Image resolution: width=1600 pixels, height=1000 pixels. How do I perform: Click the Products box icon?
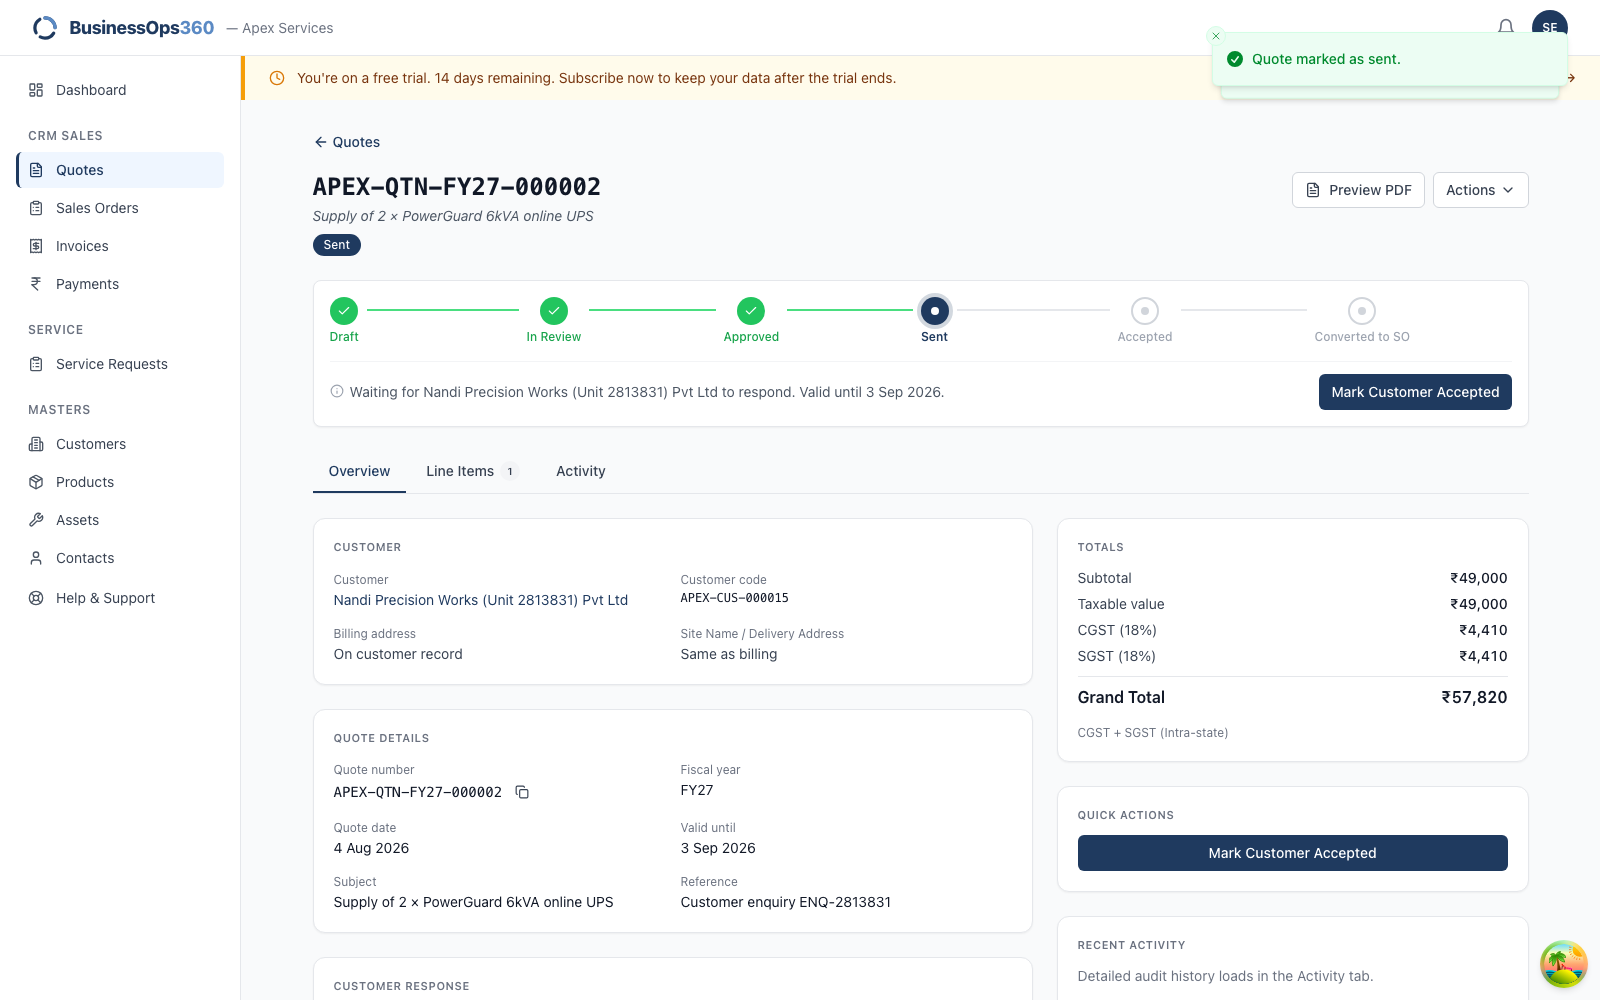coord(36,482)
